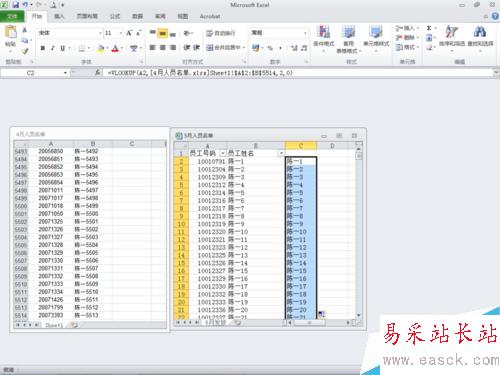
Task: Open the number format dropdown
Action: (x=305, y=33)
